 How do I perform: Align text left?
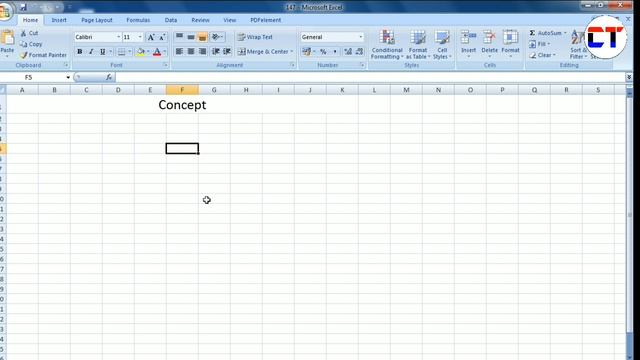point(179,51)
